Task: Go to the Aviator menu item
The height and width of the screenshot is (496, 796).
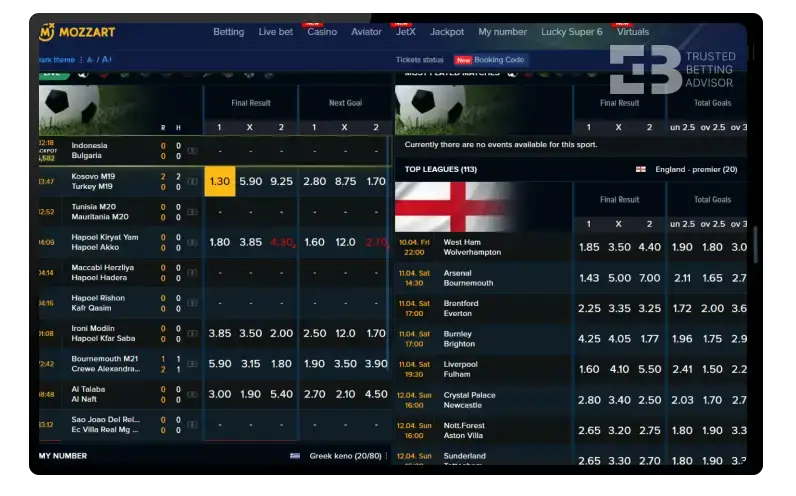Action: [x=366, y=32]
